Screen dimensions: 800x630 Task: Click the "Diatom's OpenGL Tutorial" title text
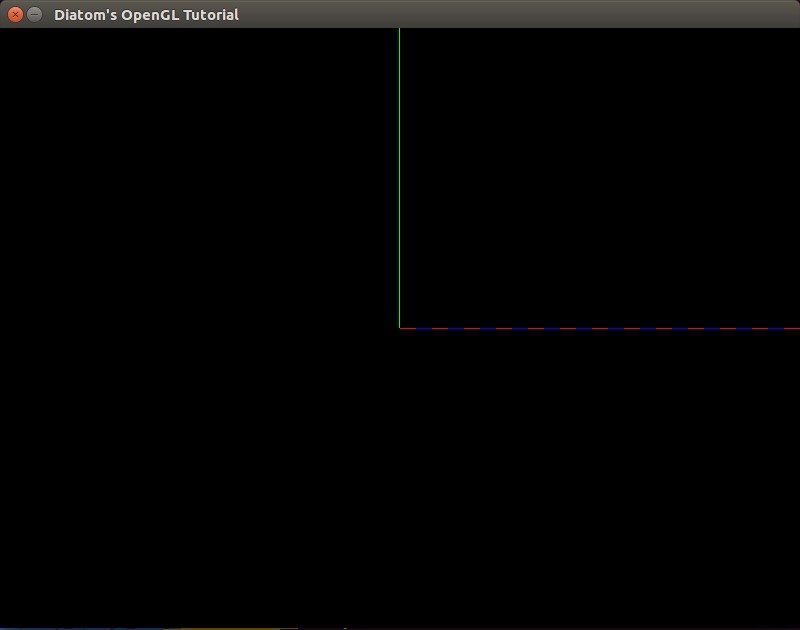[x=146, y=15]
